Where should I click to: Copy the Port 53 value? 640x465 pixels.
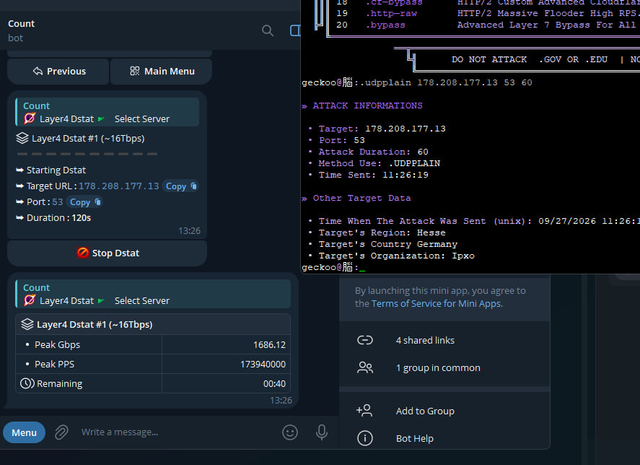coord(84,202)
